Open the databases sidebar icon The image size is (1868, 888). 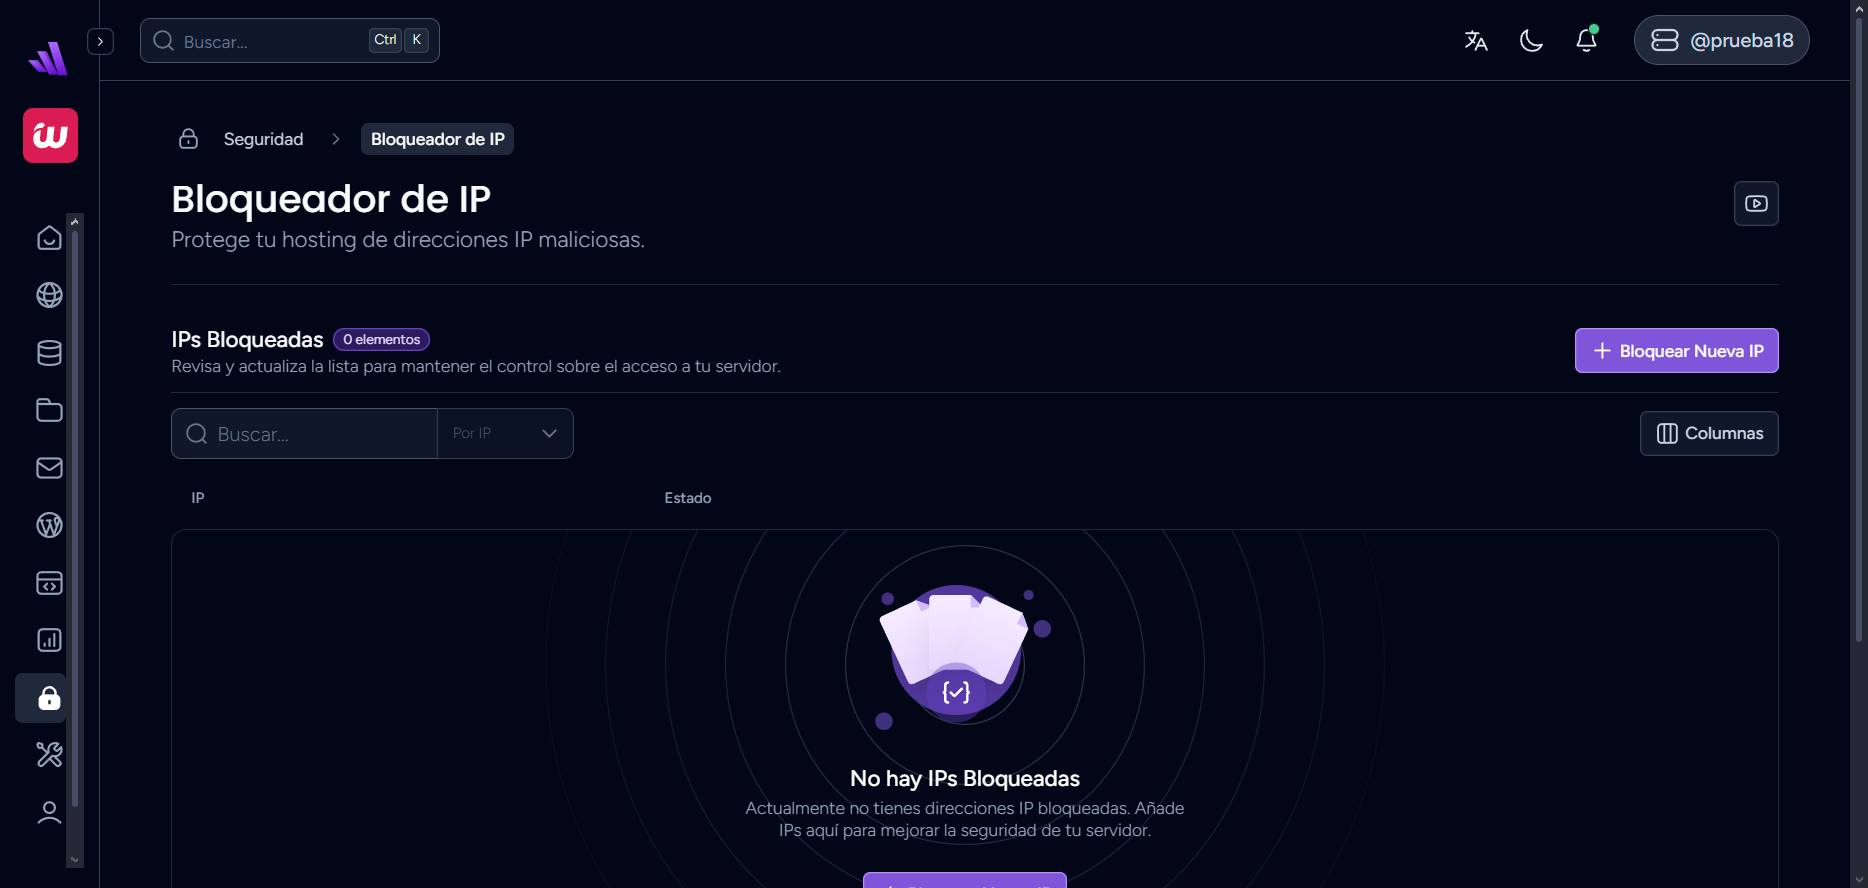tap(49, 353)
